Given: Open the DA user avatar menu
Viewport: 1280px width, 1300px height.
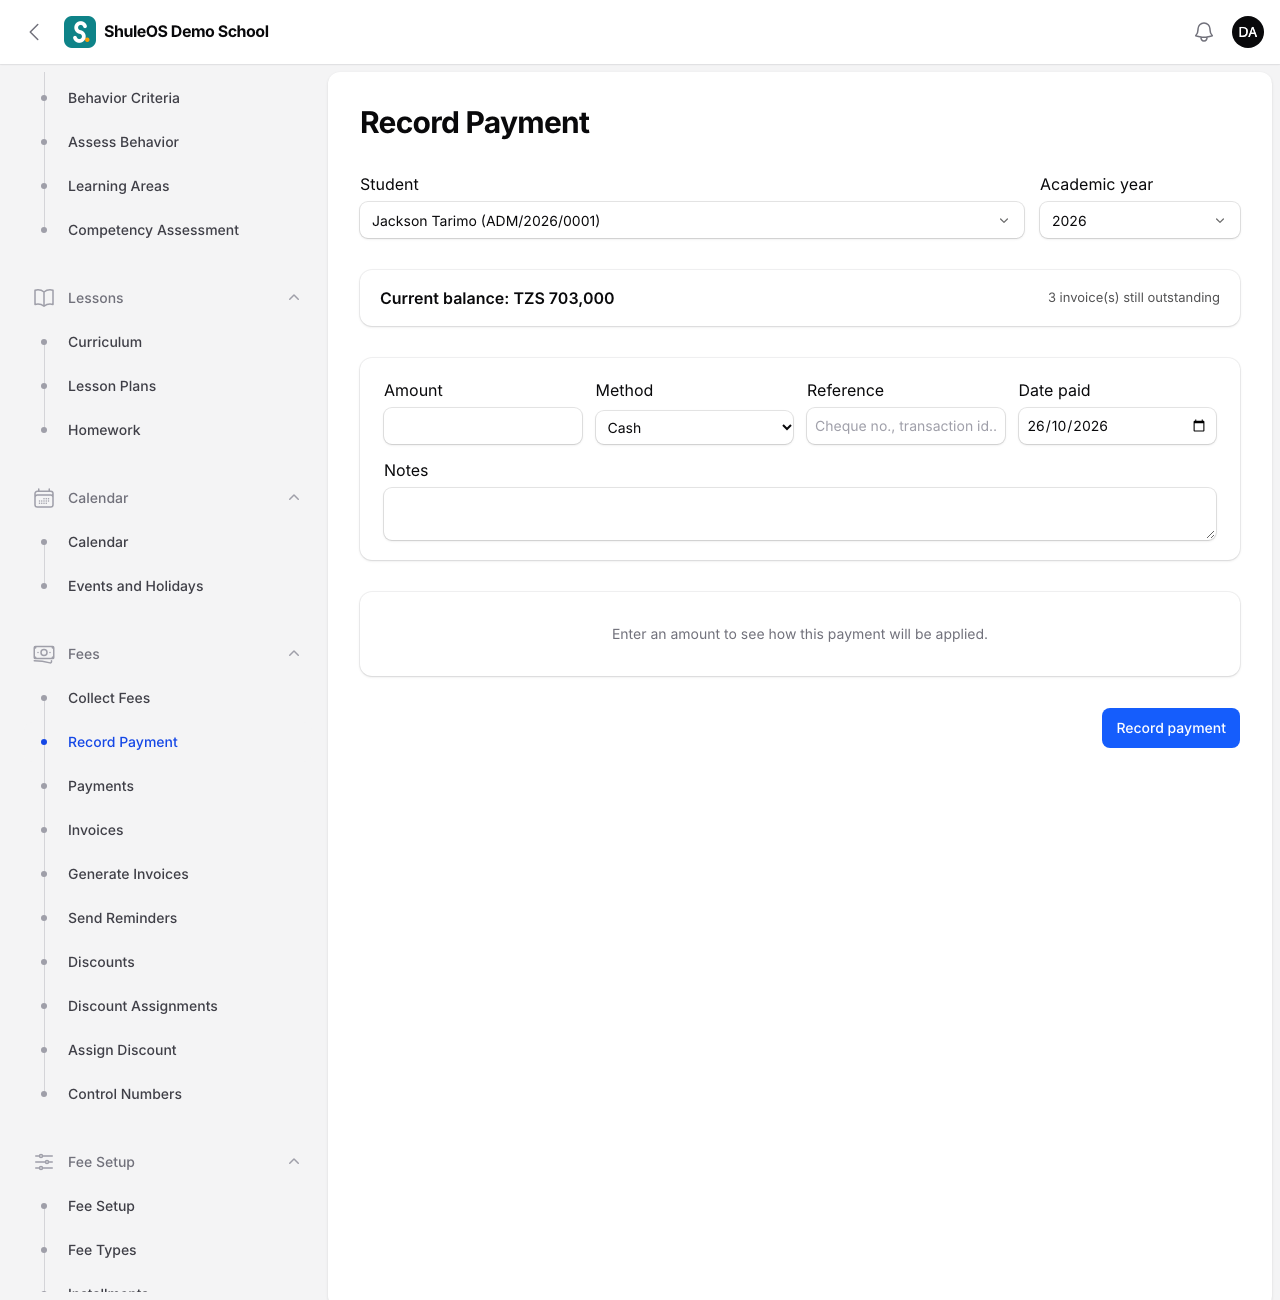Looking at the screenshot, I should pos(1248,32).
